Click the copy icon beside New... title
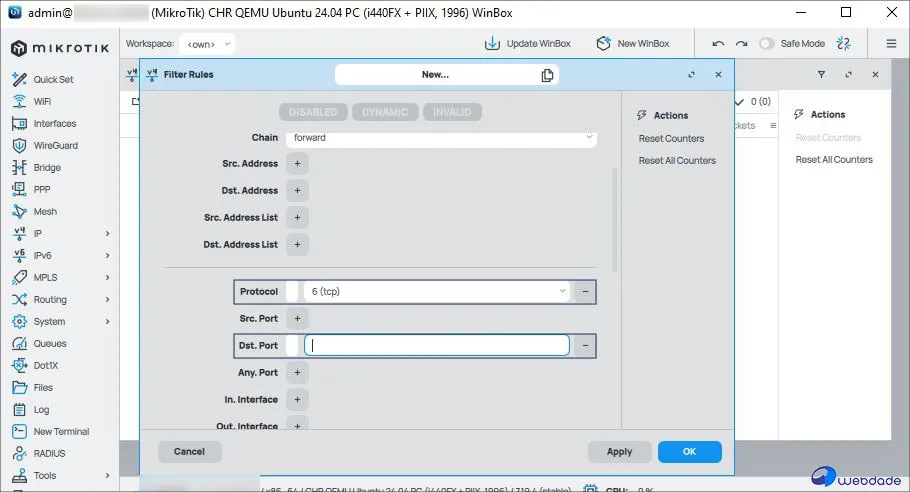The height and width of the screenshot is (492, 910). (x=547, y=75)
